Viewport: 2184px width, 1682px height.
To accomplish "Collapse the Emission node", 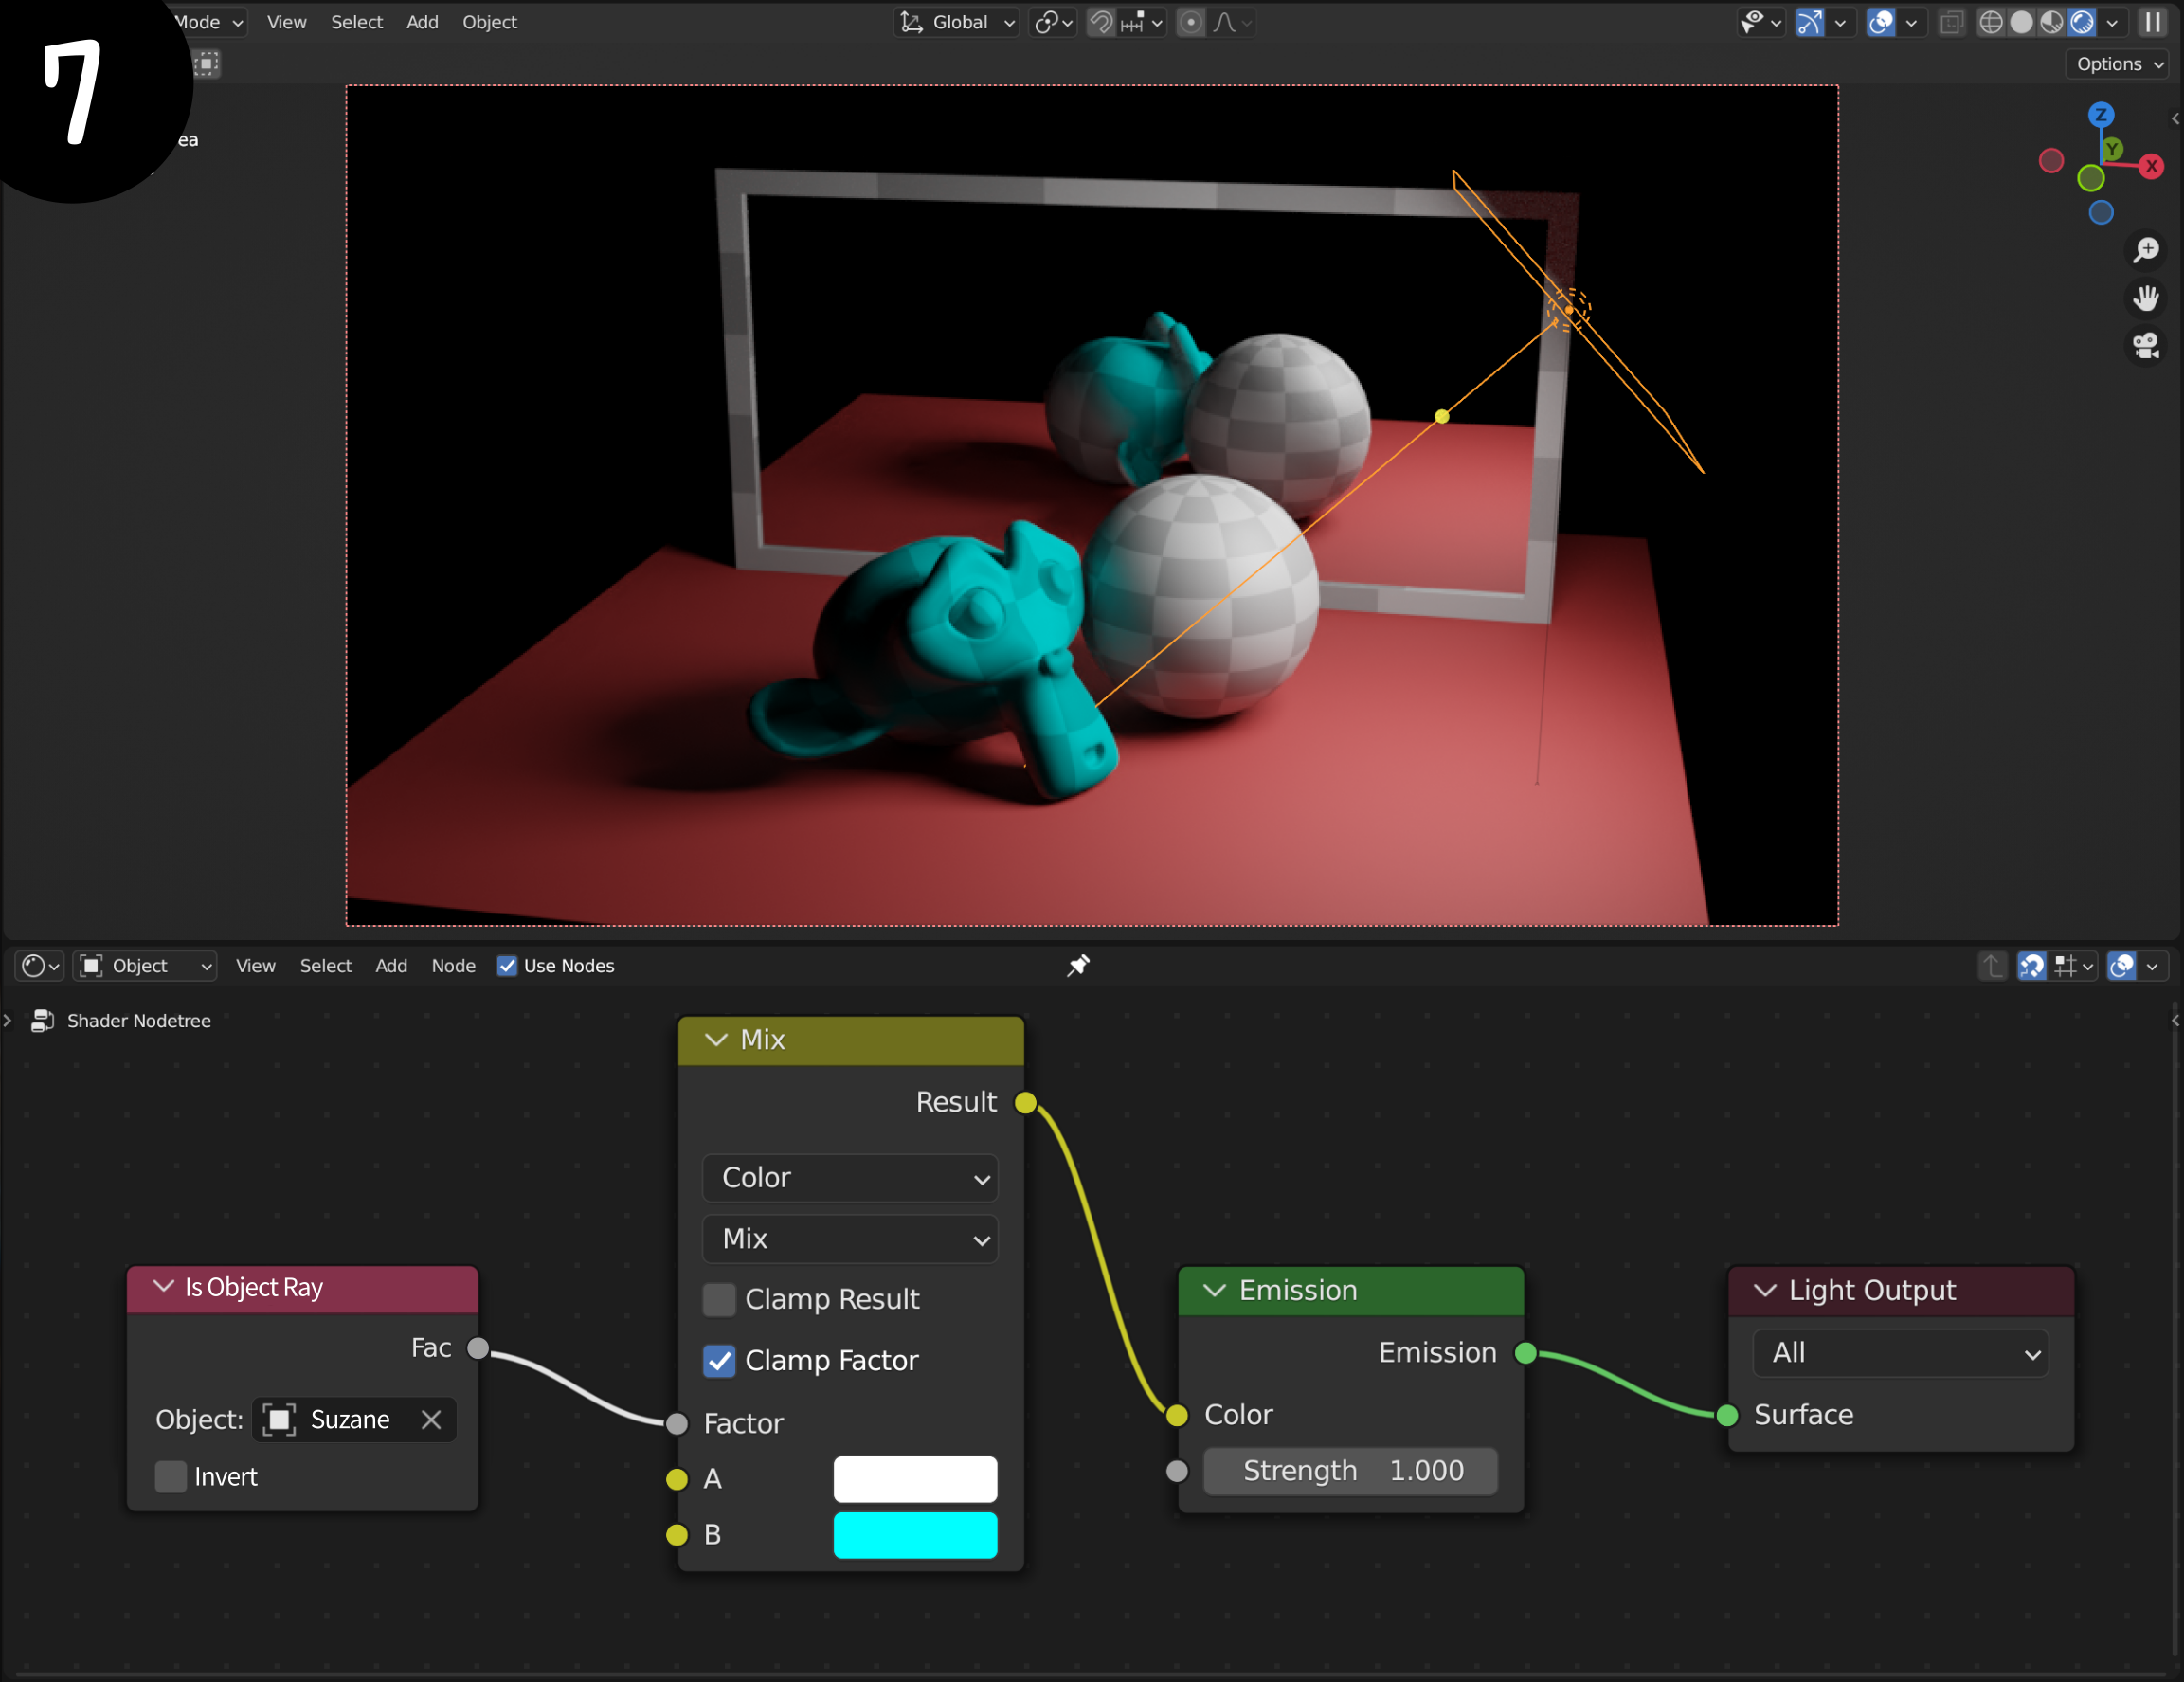I will click(x=1214, y=1290).
